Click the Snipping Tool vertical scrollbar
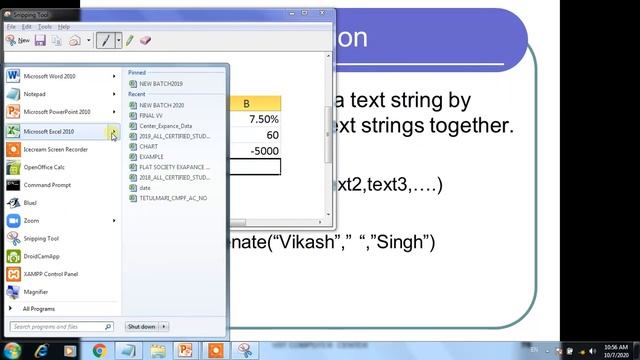640x360 pixels. [328, 135]
